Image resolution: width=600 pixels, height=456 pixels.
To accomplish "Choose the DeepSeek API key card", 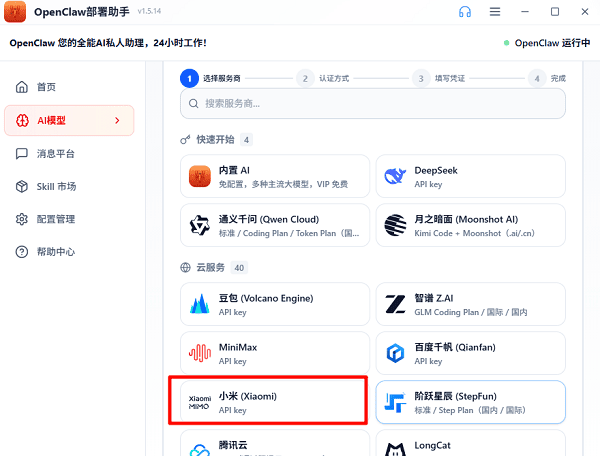I will [471, 176].
